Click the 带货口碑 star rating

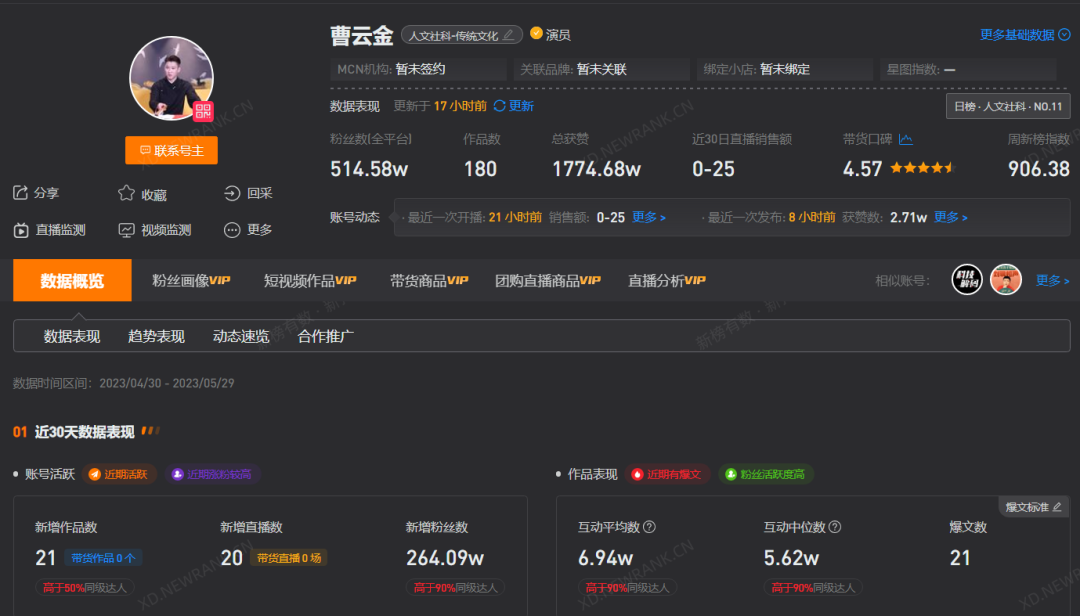pos(922,167)
